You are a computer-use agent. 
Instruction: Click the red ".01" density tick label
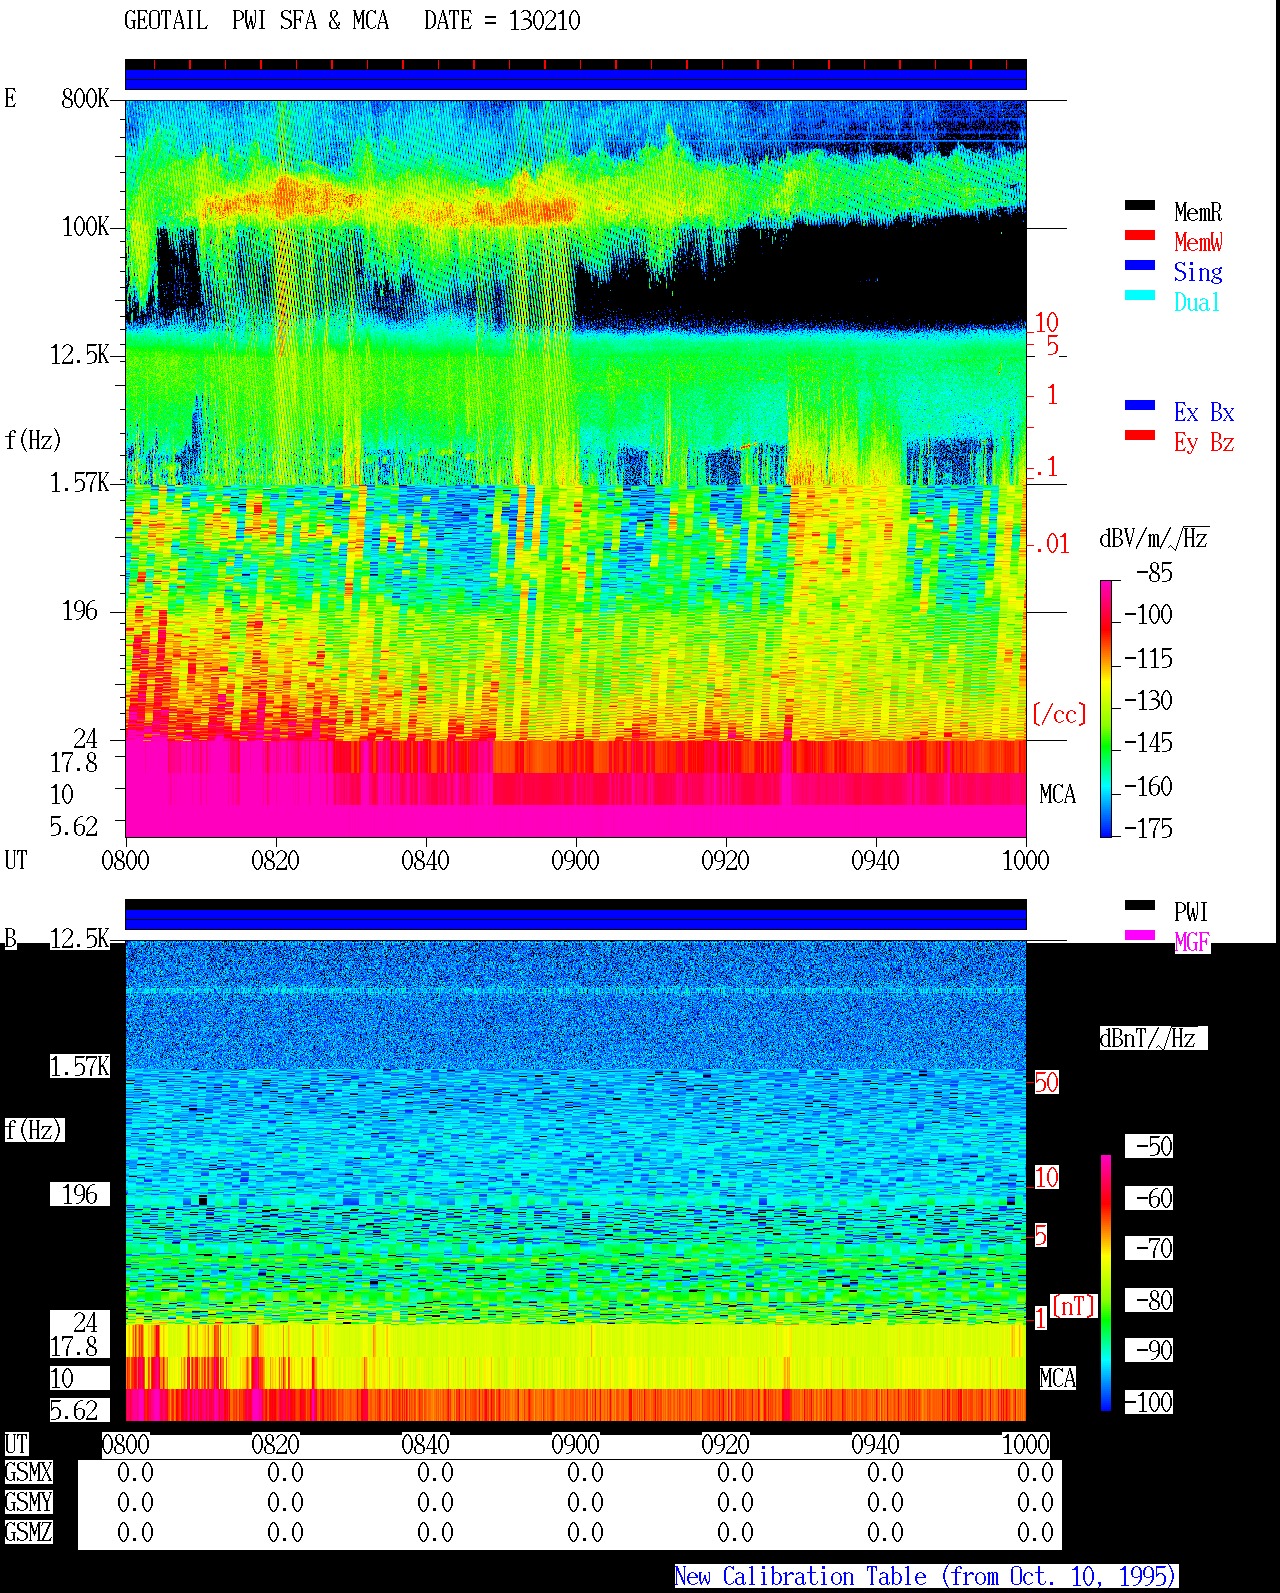pyautogui.click(x=1051, y=544)
